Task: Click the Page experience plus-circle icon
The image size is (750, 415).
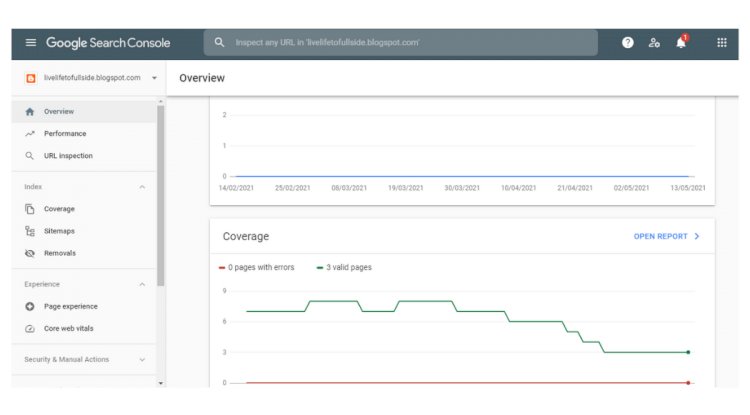Action: click(x=30, y=306)
